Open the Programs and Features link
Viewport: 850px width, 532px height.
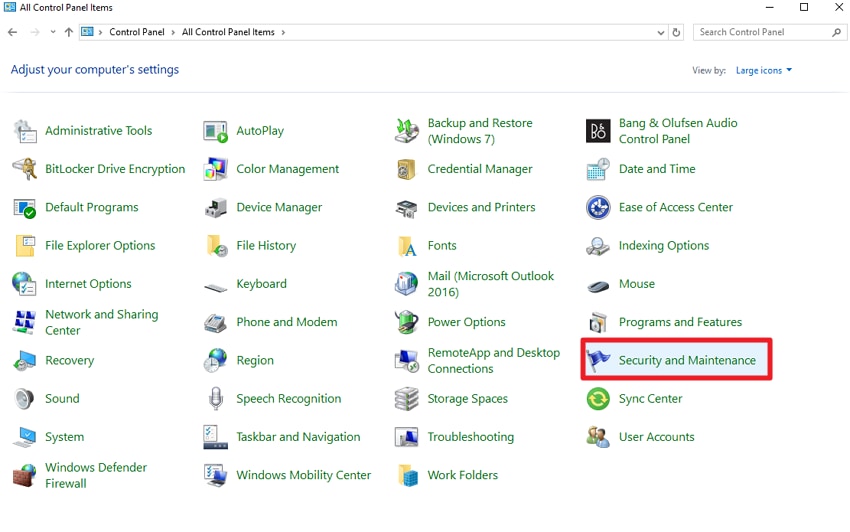(680, 323)
